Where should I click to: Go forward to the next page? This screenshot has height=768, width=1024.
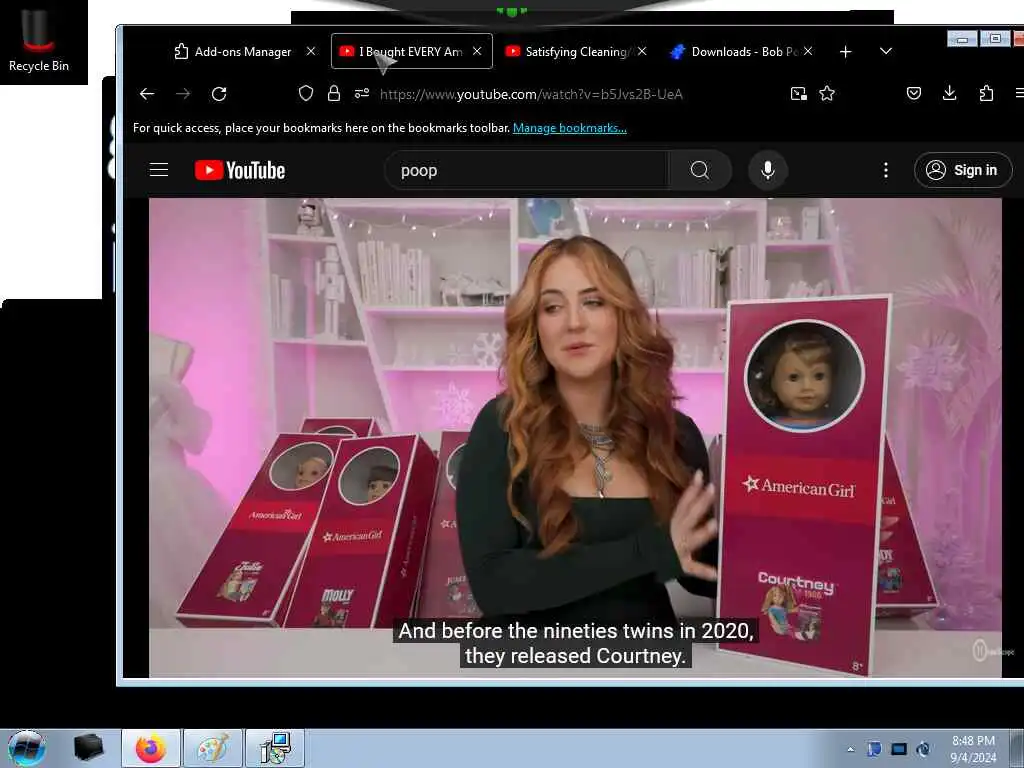[x=183, y=94]
